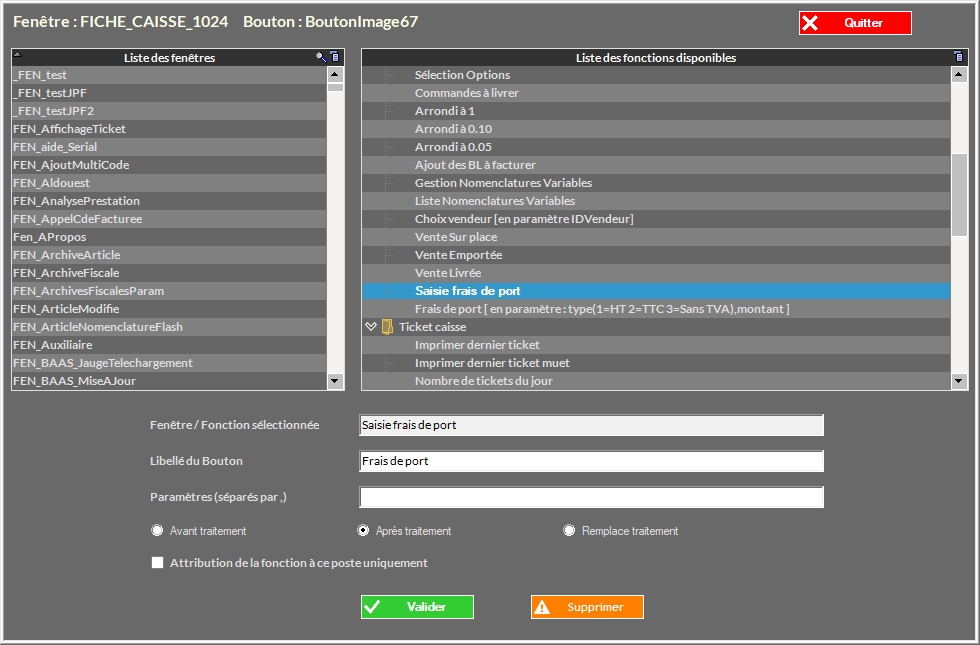This screenshot has width=980, height=645.
Task: Click the red X icon on Quitter
Action: tap(811, 23)
